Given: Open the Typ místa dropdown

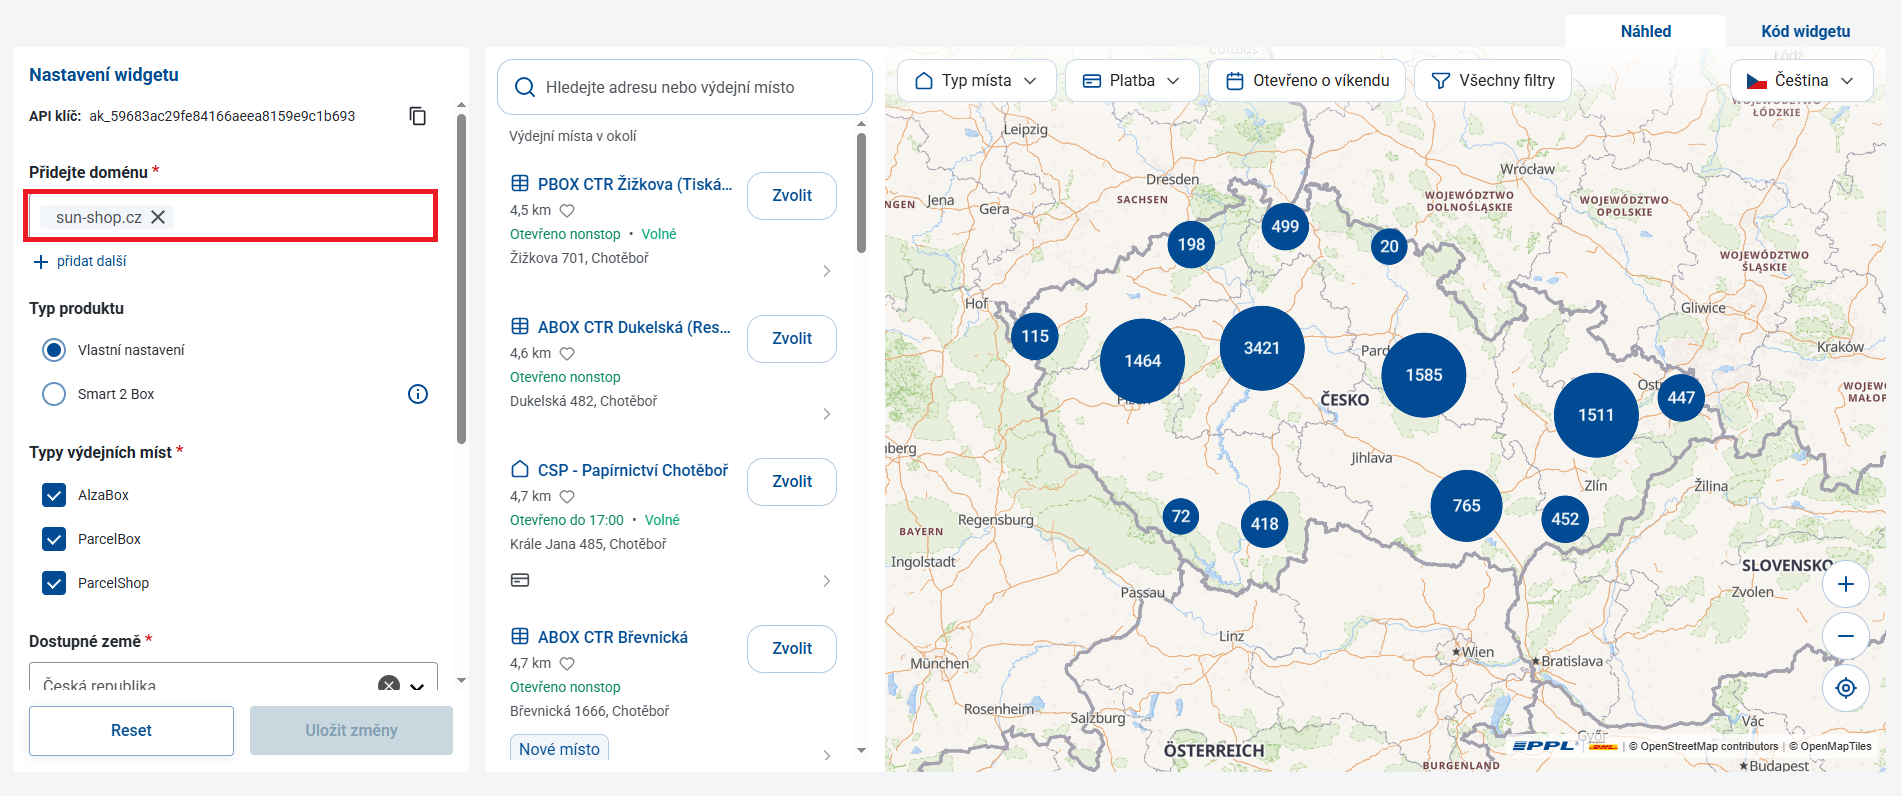Looking at the screenshot, I should pos(976,80).
